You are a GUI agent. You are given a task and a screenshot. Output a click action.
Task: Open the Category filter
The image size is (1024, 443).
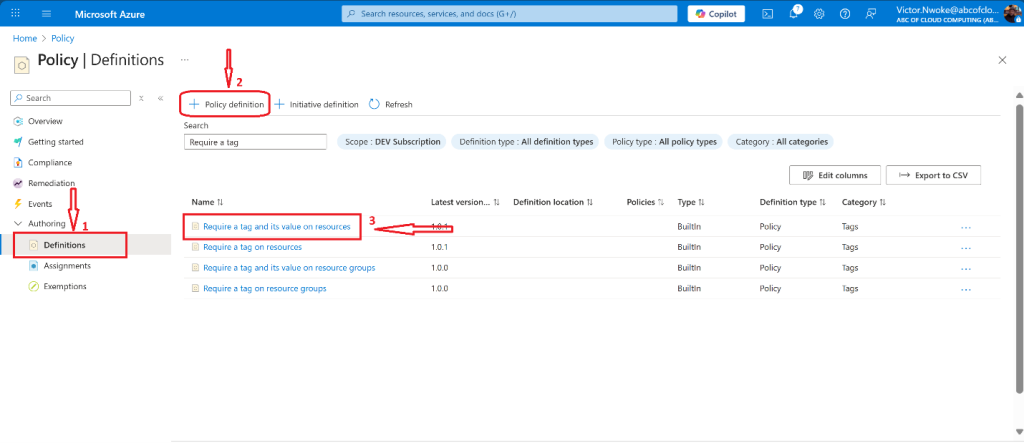(781, 142)
